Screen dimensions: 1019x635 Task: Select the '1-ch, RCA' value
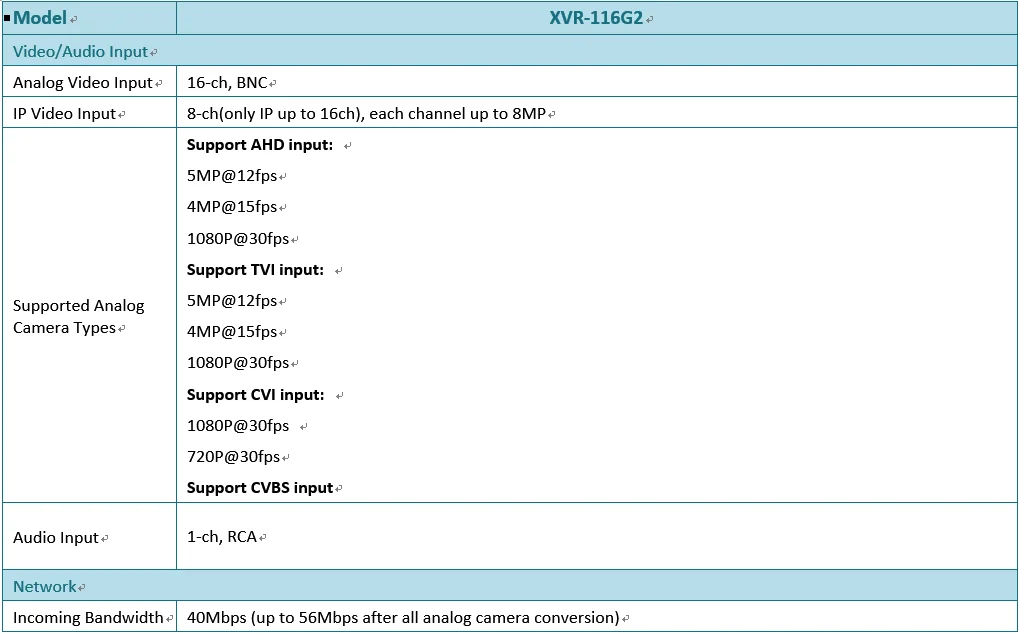[222, 537]
